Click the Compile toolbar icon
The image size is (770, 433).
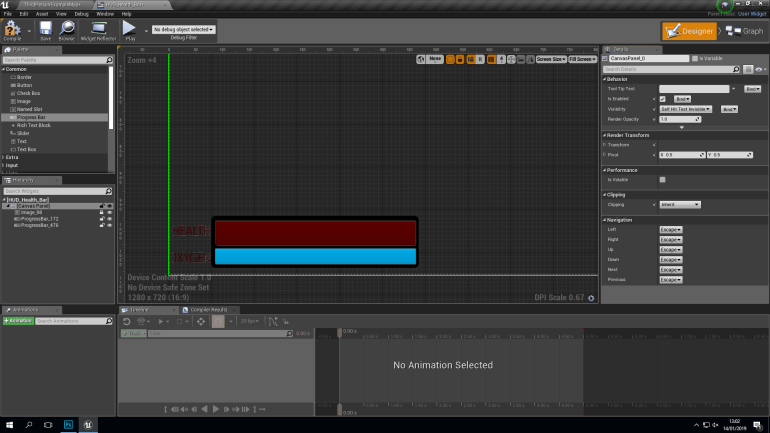tap(12, 31)
